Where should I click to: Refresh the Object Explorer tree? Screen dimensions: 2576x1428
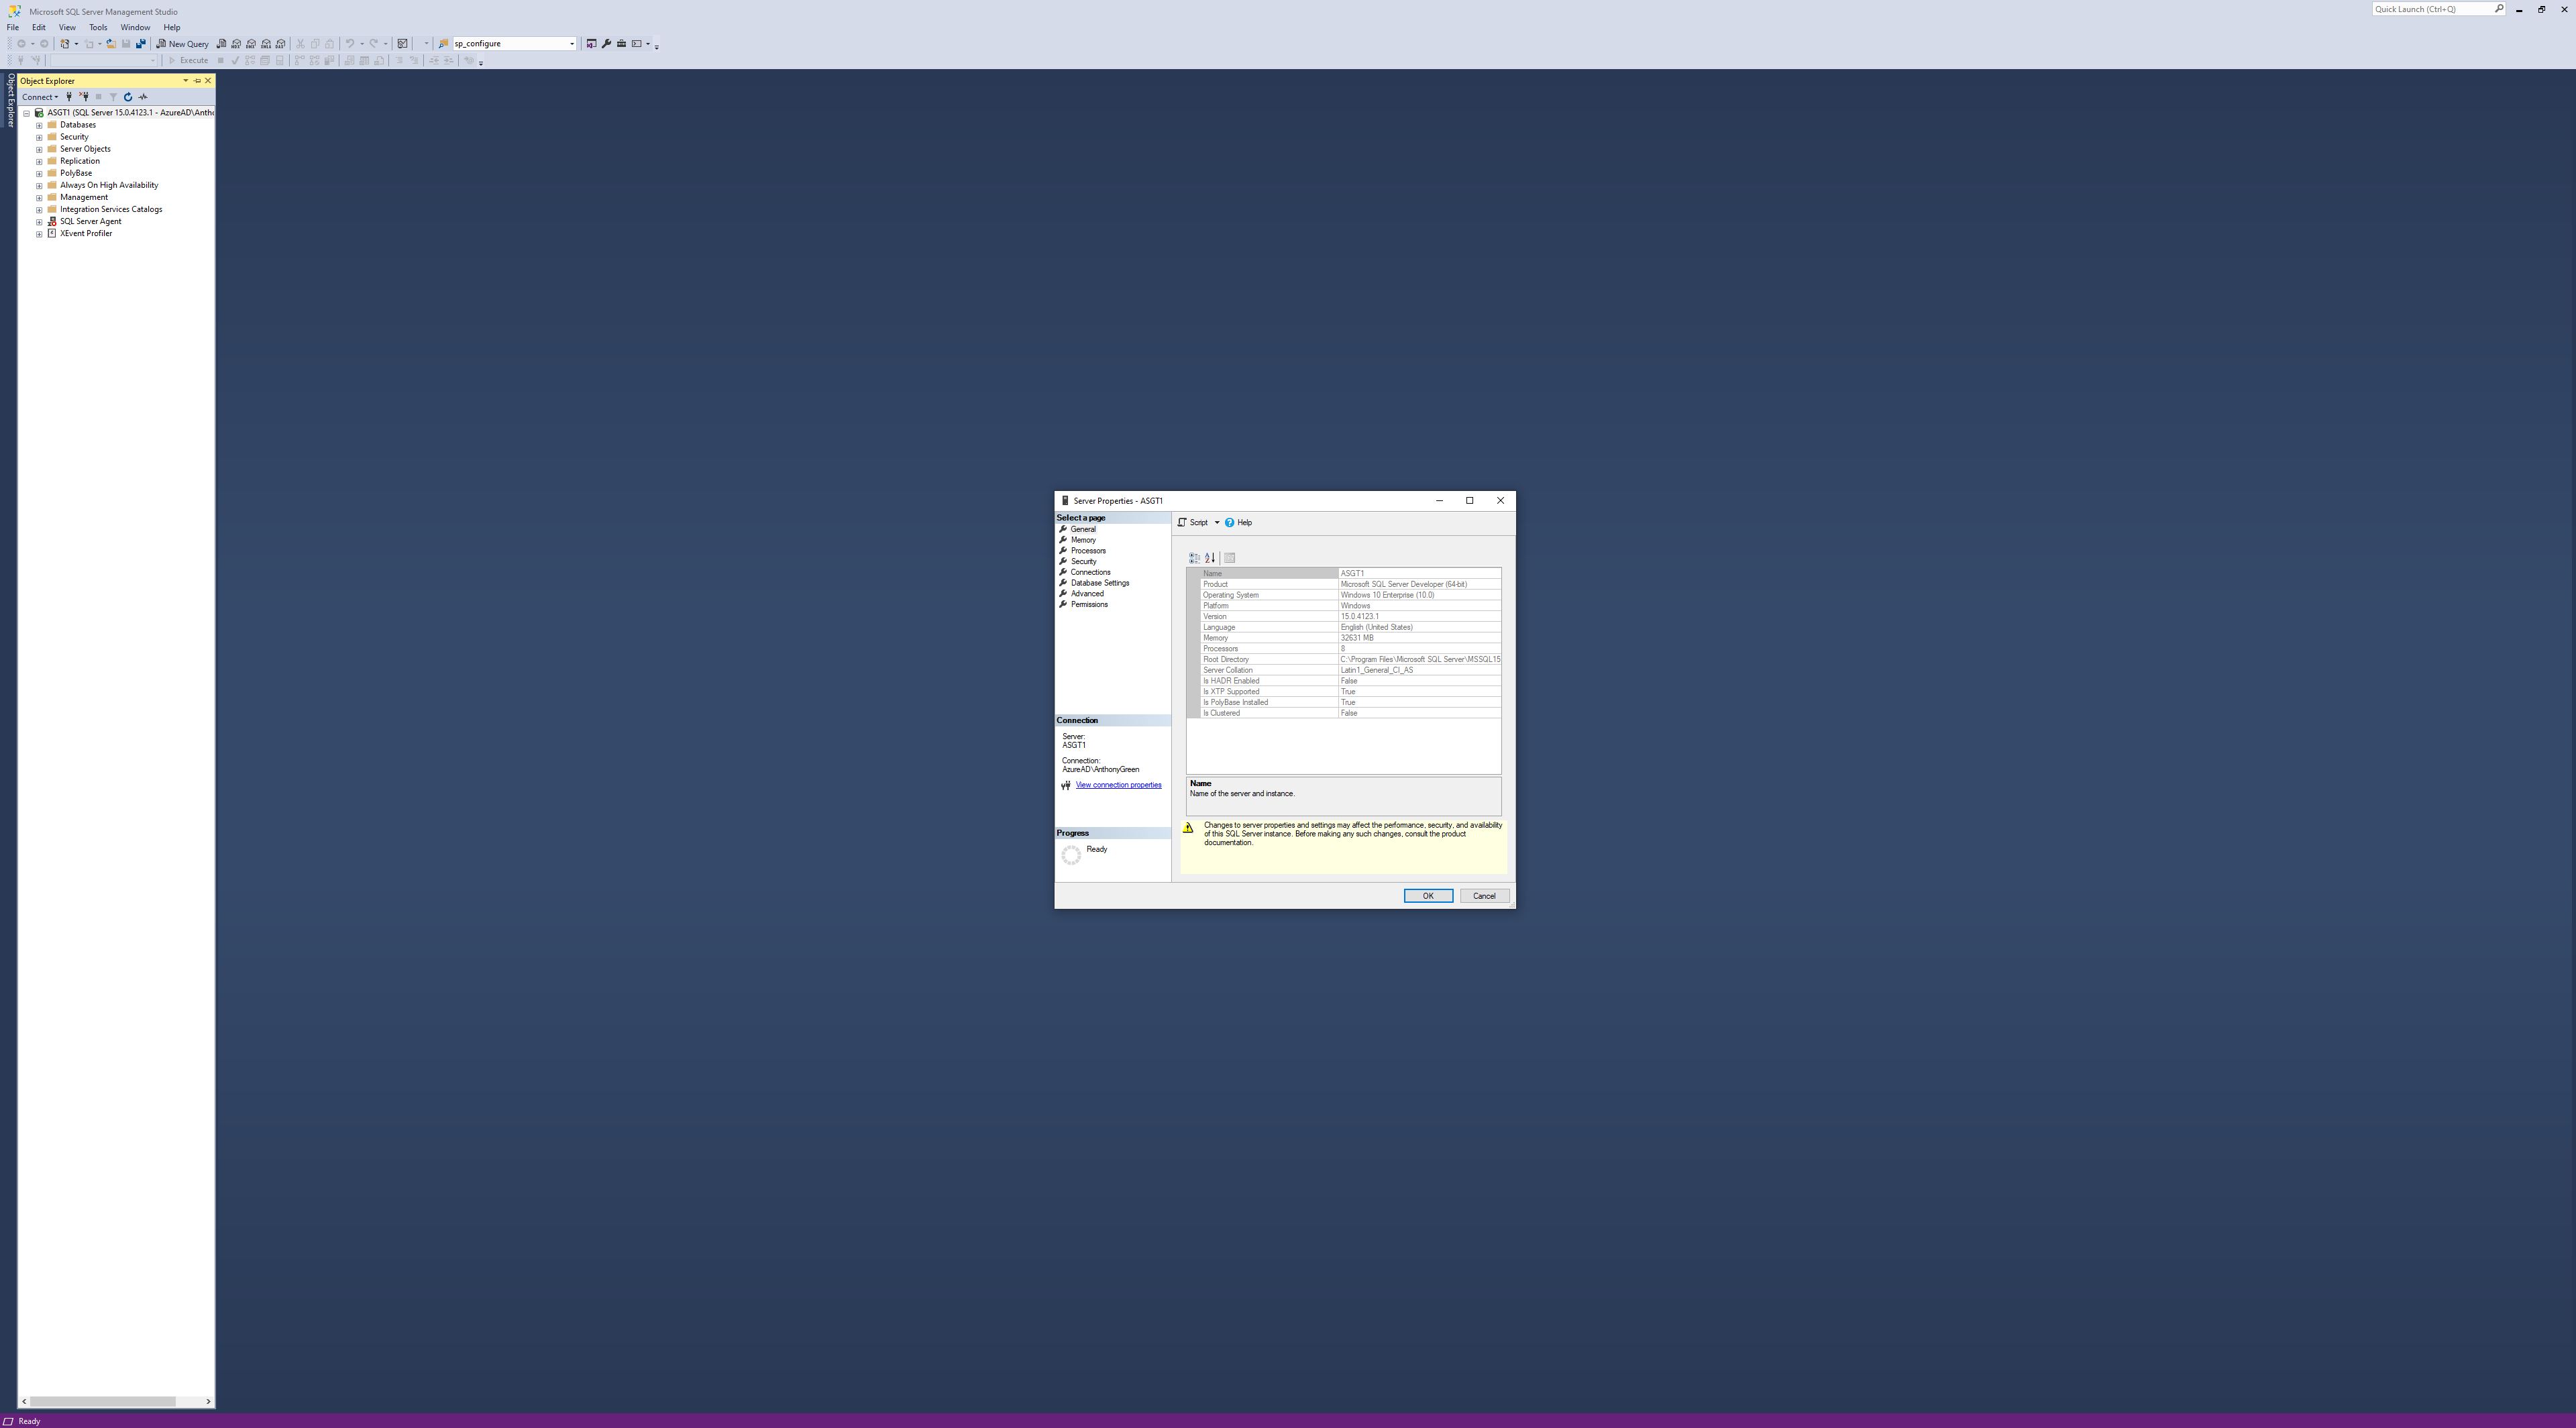click(x=128, y=97)
